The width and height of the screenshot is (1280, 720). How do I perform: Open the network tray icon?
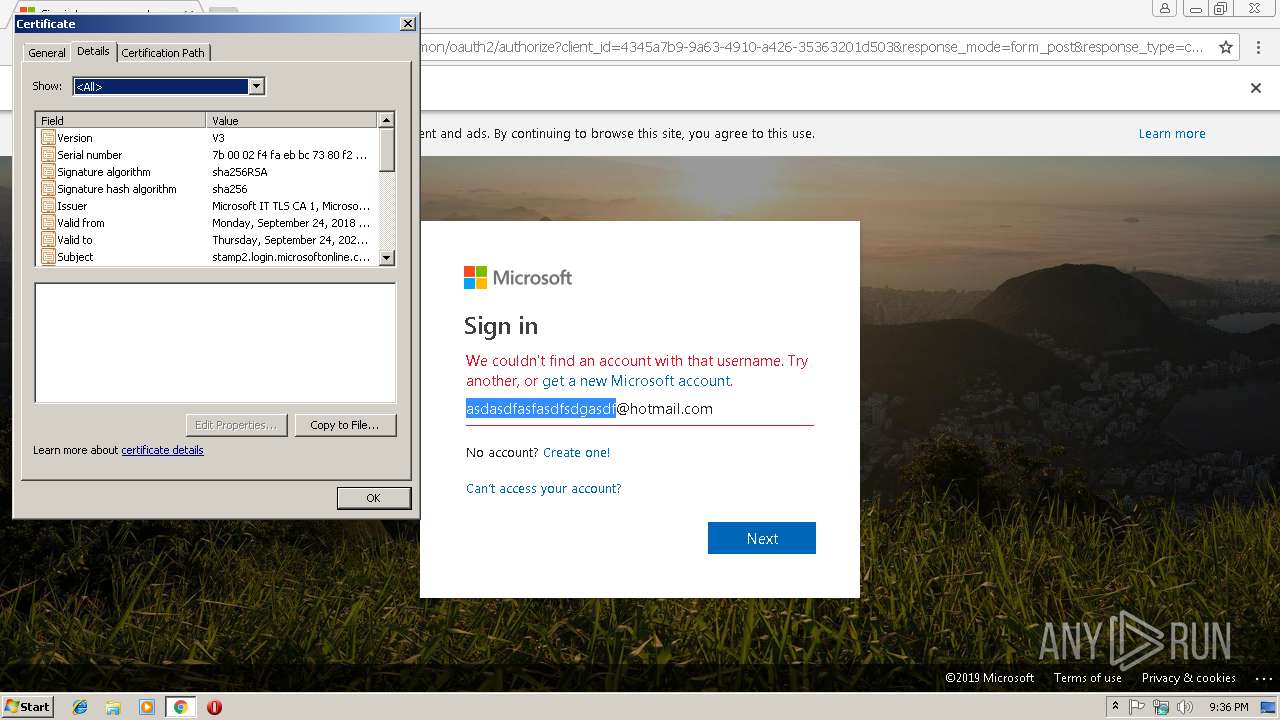pyautogui.click(x=1161, y=707)
